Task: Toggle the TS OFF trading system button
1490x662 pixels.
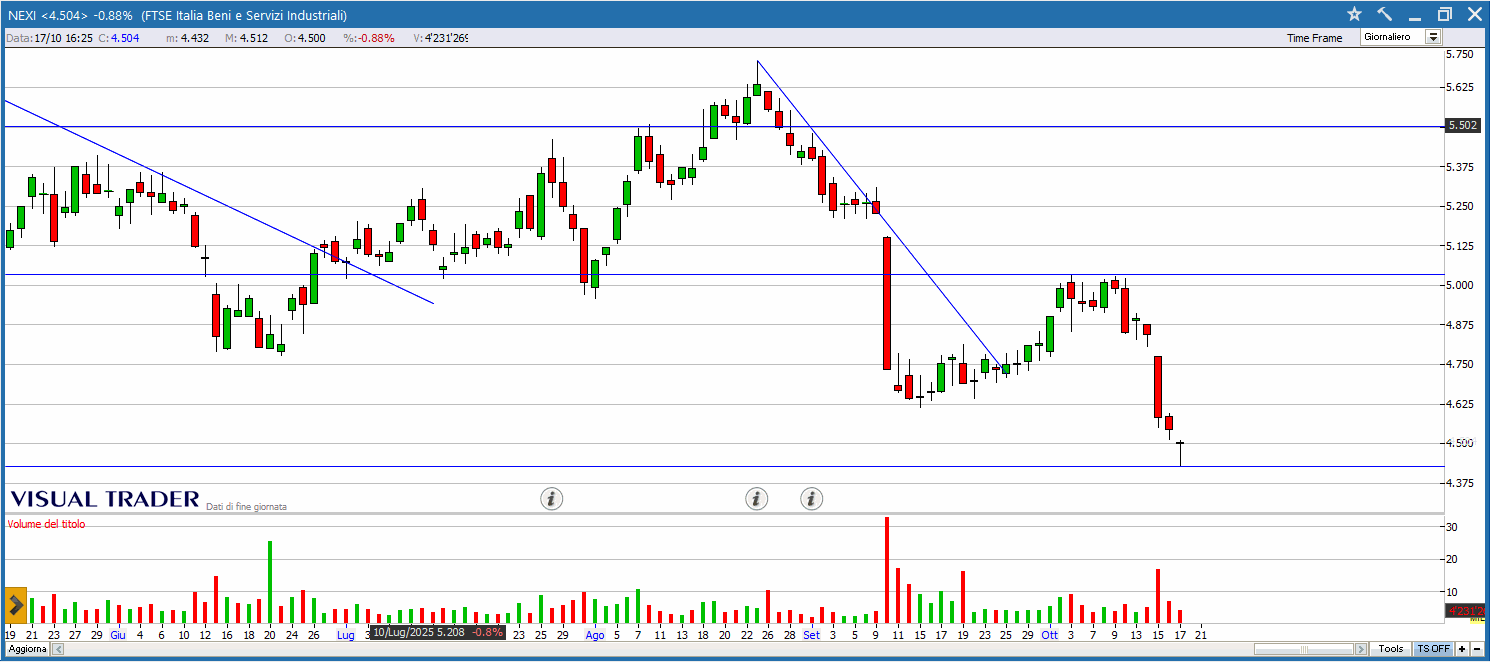Action: [1432, 649]
